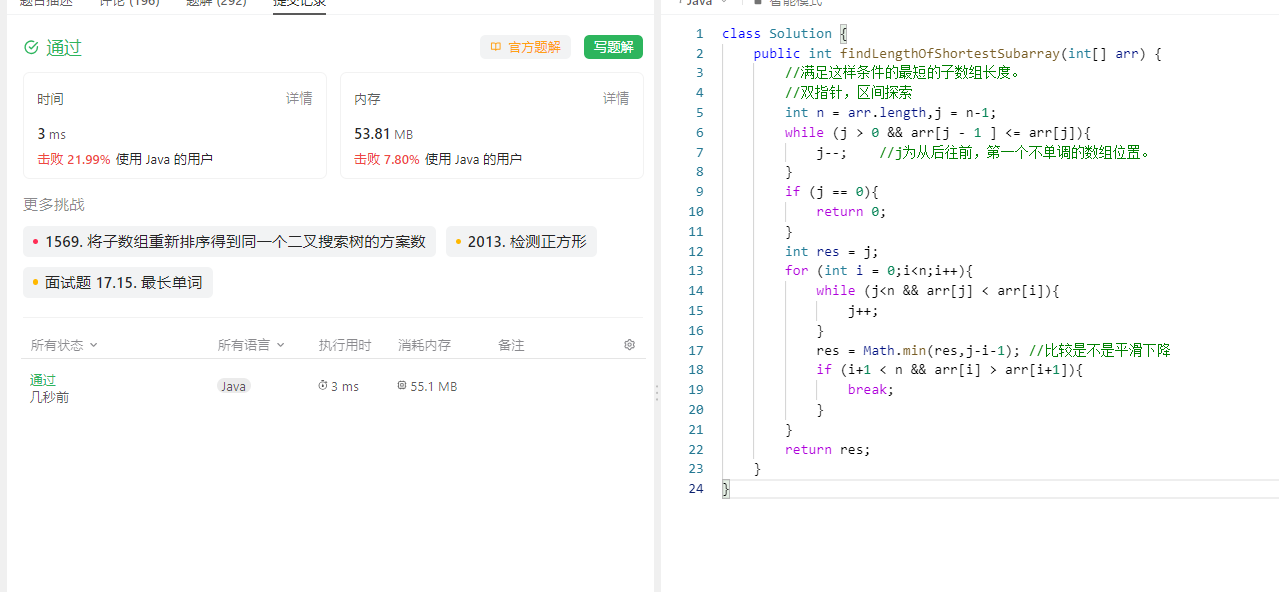This screenshot has width=1279, height=592.
Task: Open 详情 in the 内存 card
Action: (616, 98)
